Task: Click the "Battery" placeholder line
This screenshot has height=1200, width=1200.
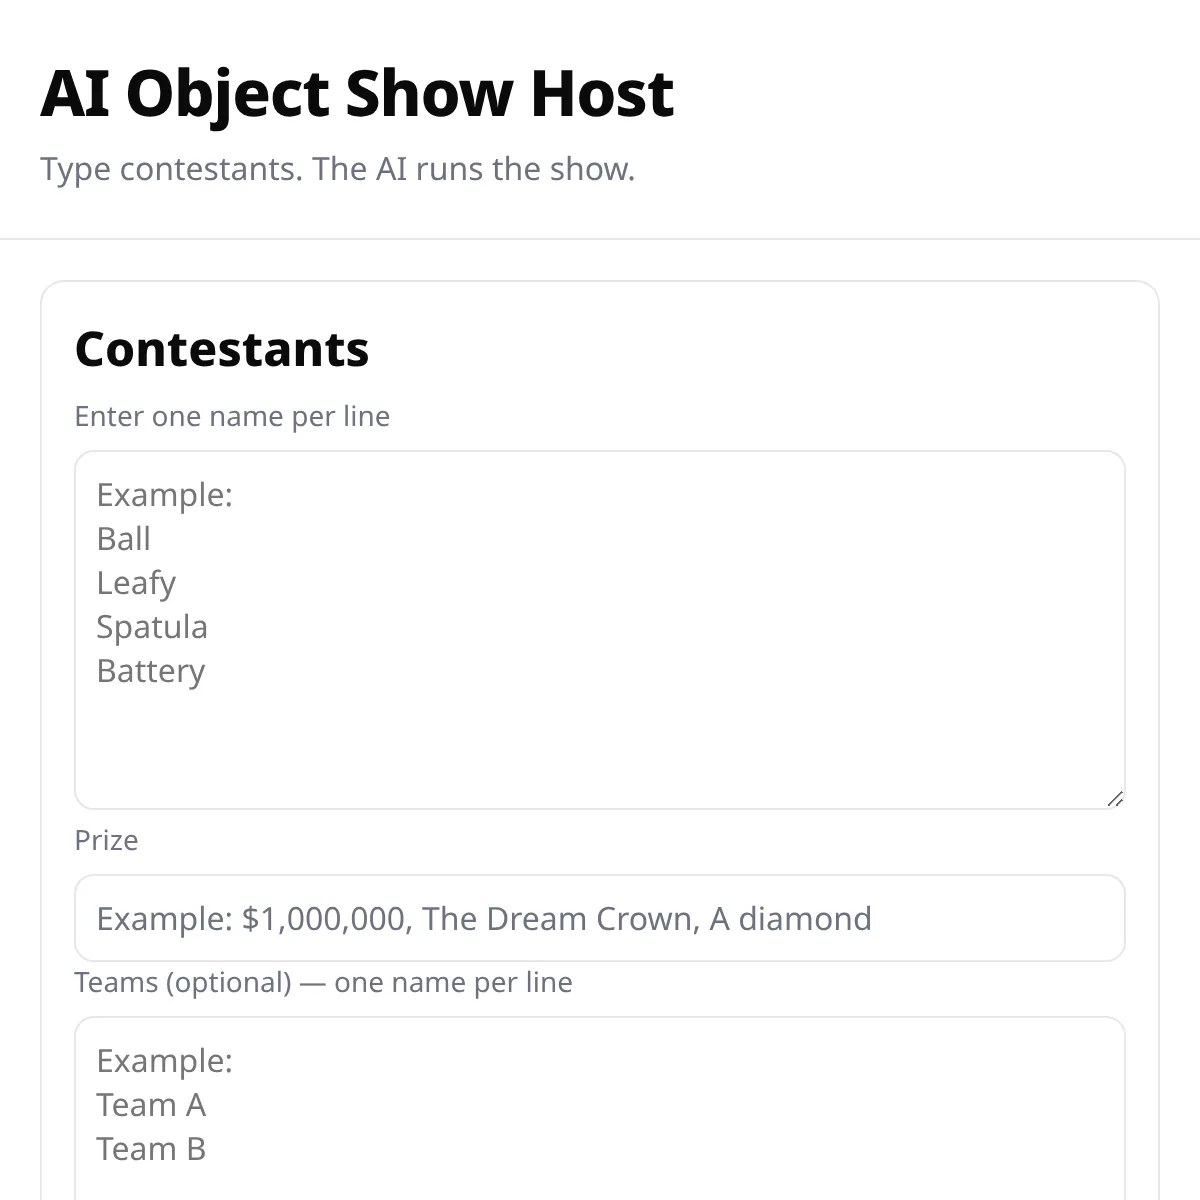Action: tap(151, 671)
